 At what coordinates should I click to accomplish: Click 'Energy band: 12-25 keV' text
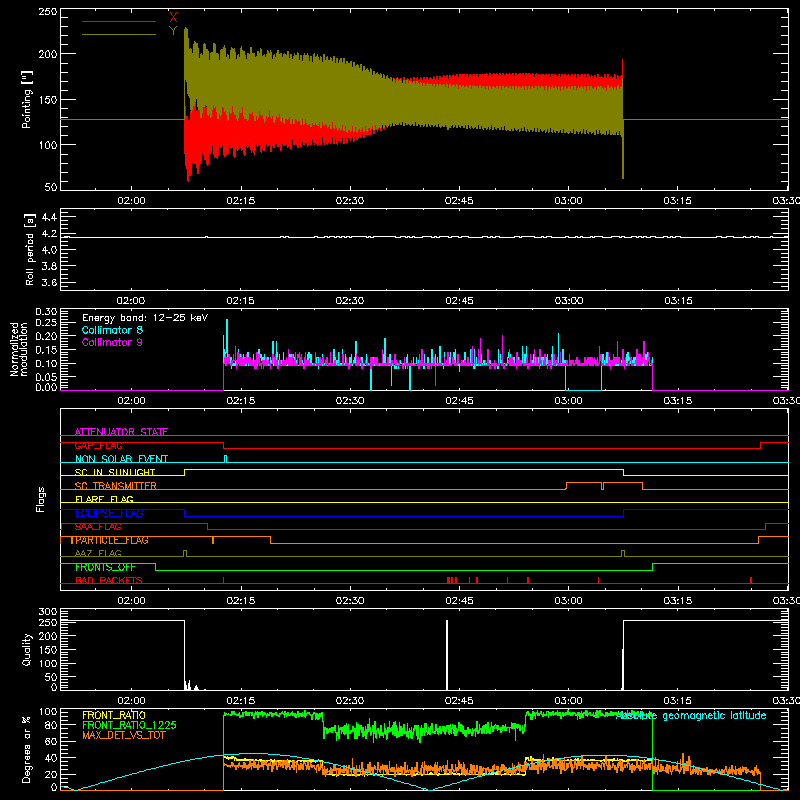tap(145, 318)
